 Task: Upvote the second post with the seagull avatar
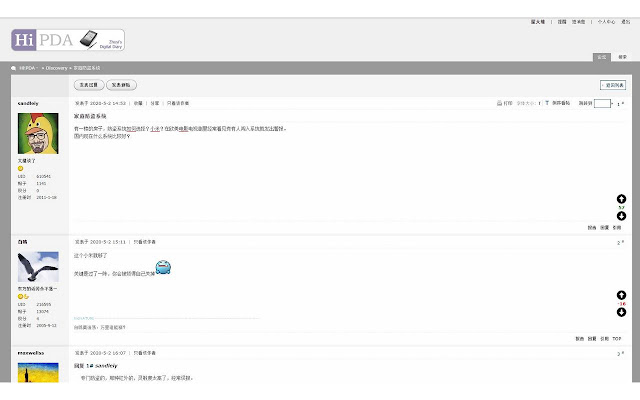[x=621, y=295]
